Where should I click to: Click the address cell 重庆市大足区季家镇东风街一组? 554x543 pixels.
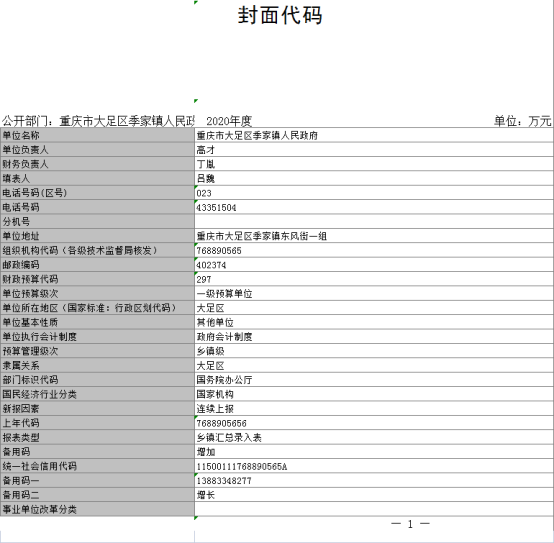point(374,236)
